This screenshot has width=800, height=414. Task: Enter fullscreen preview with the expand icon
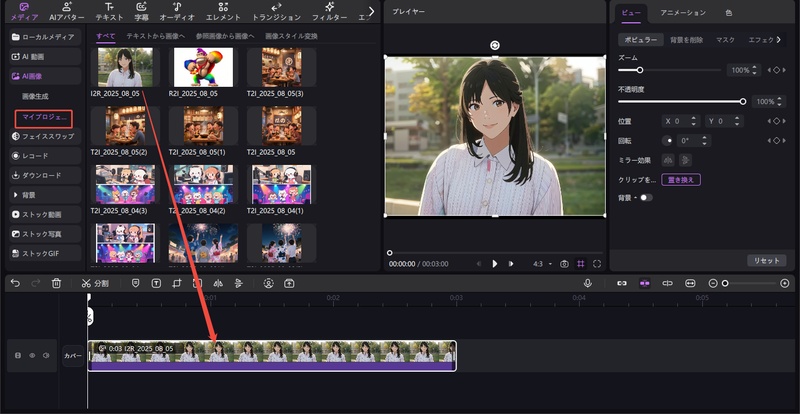pyautogui.click(x=597, y=264)
